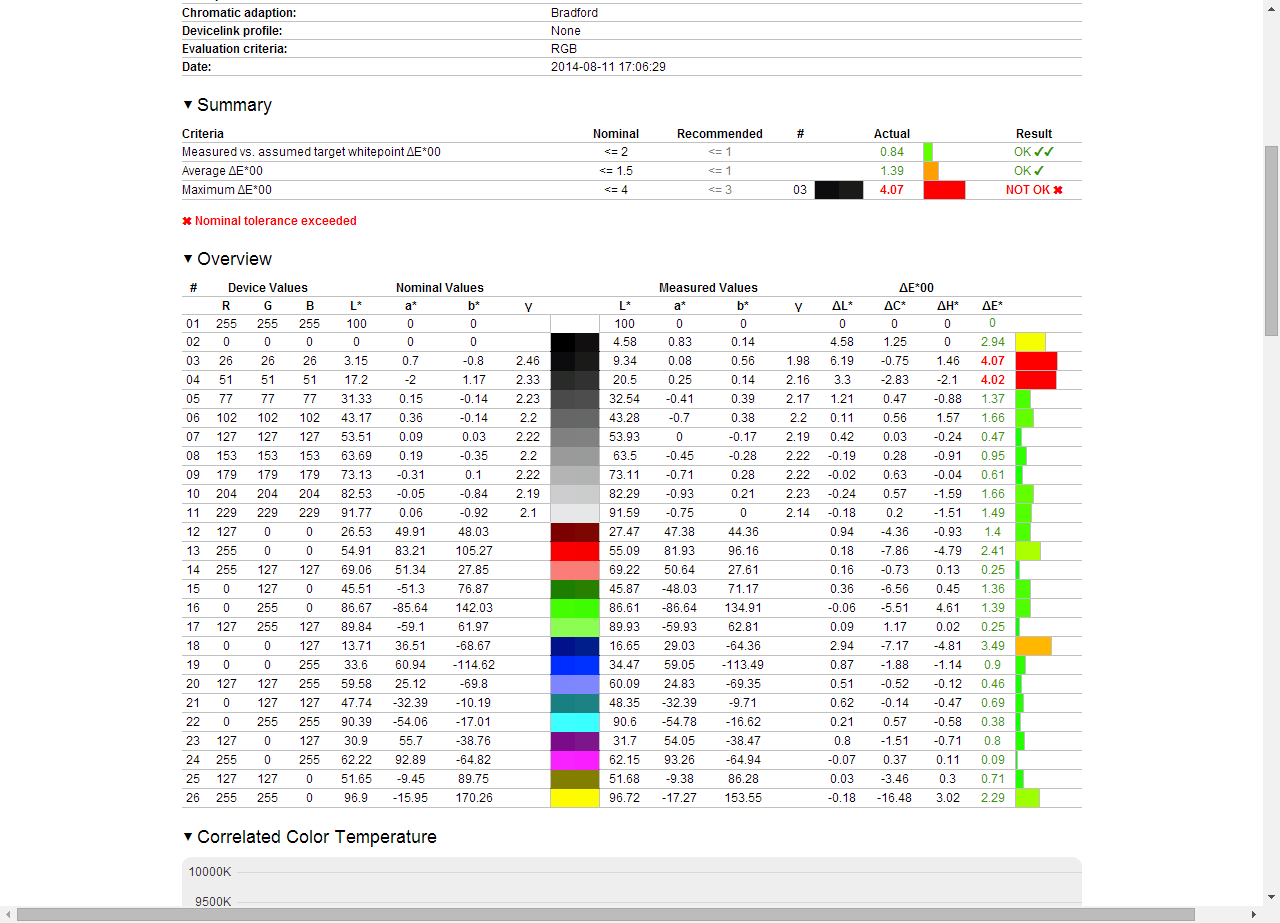
Task: Click the olive swatch in row 25
Action: tap(575, 779)
